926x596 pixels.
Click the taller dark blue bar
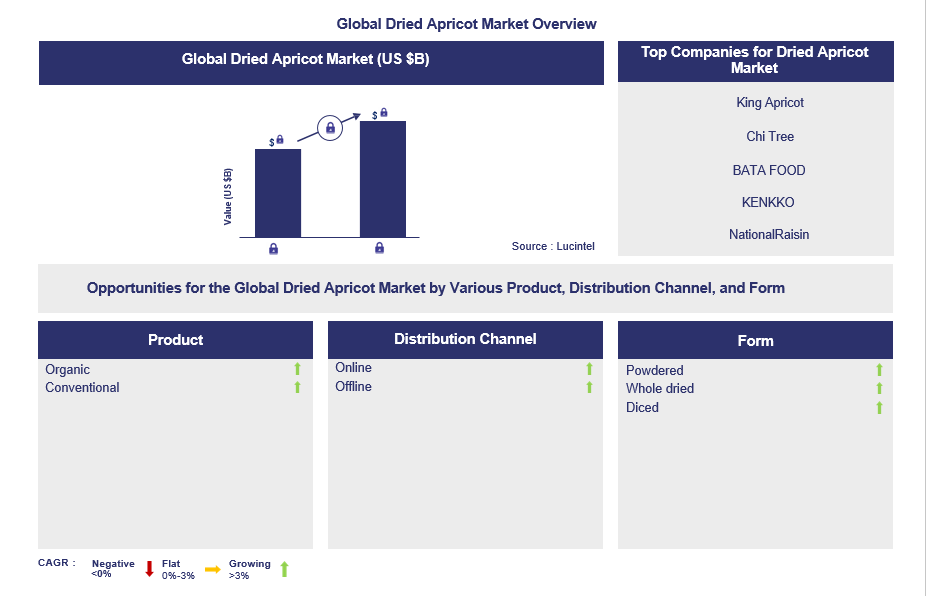(383, 179)
